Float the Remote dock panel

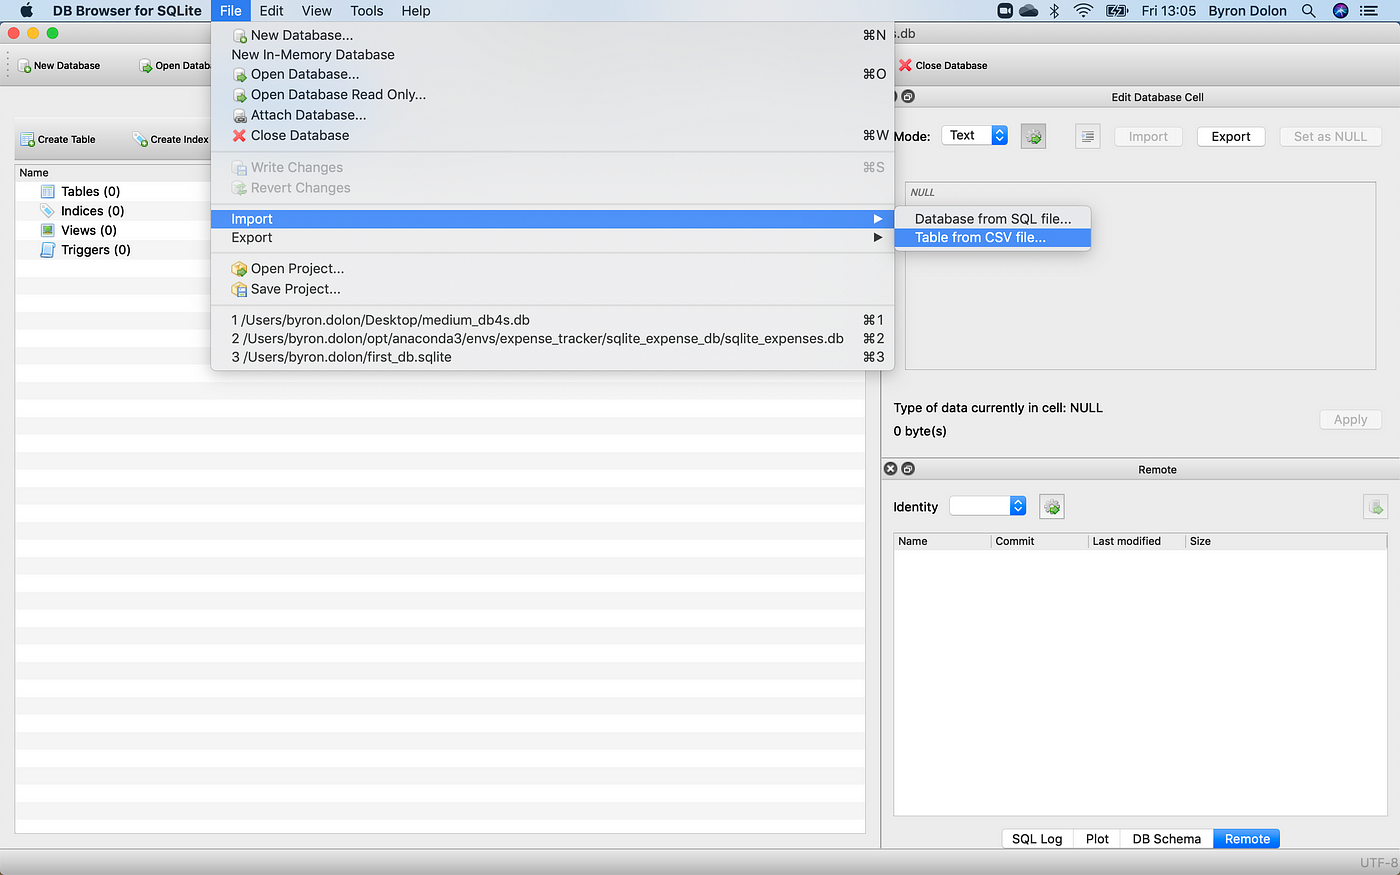pos(908,468)
